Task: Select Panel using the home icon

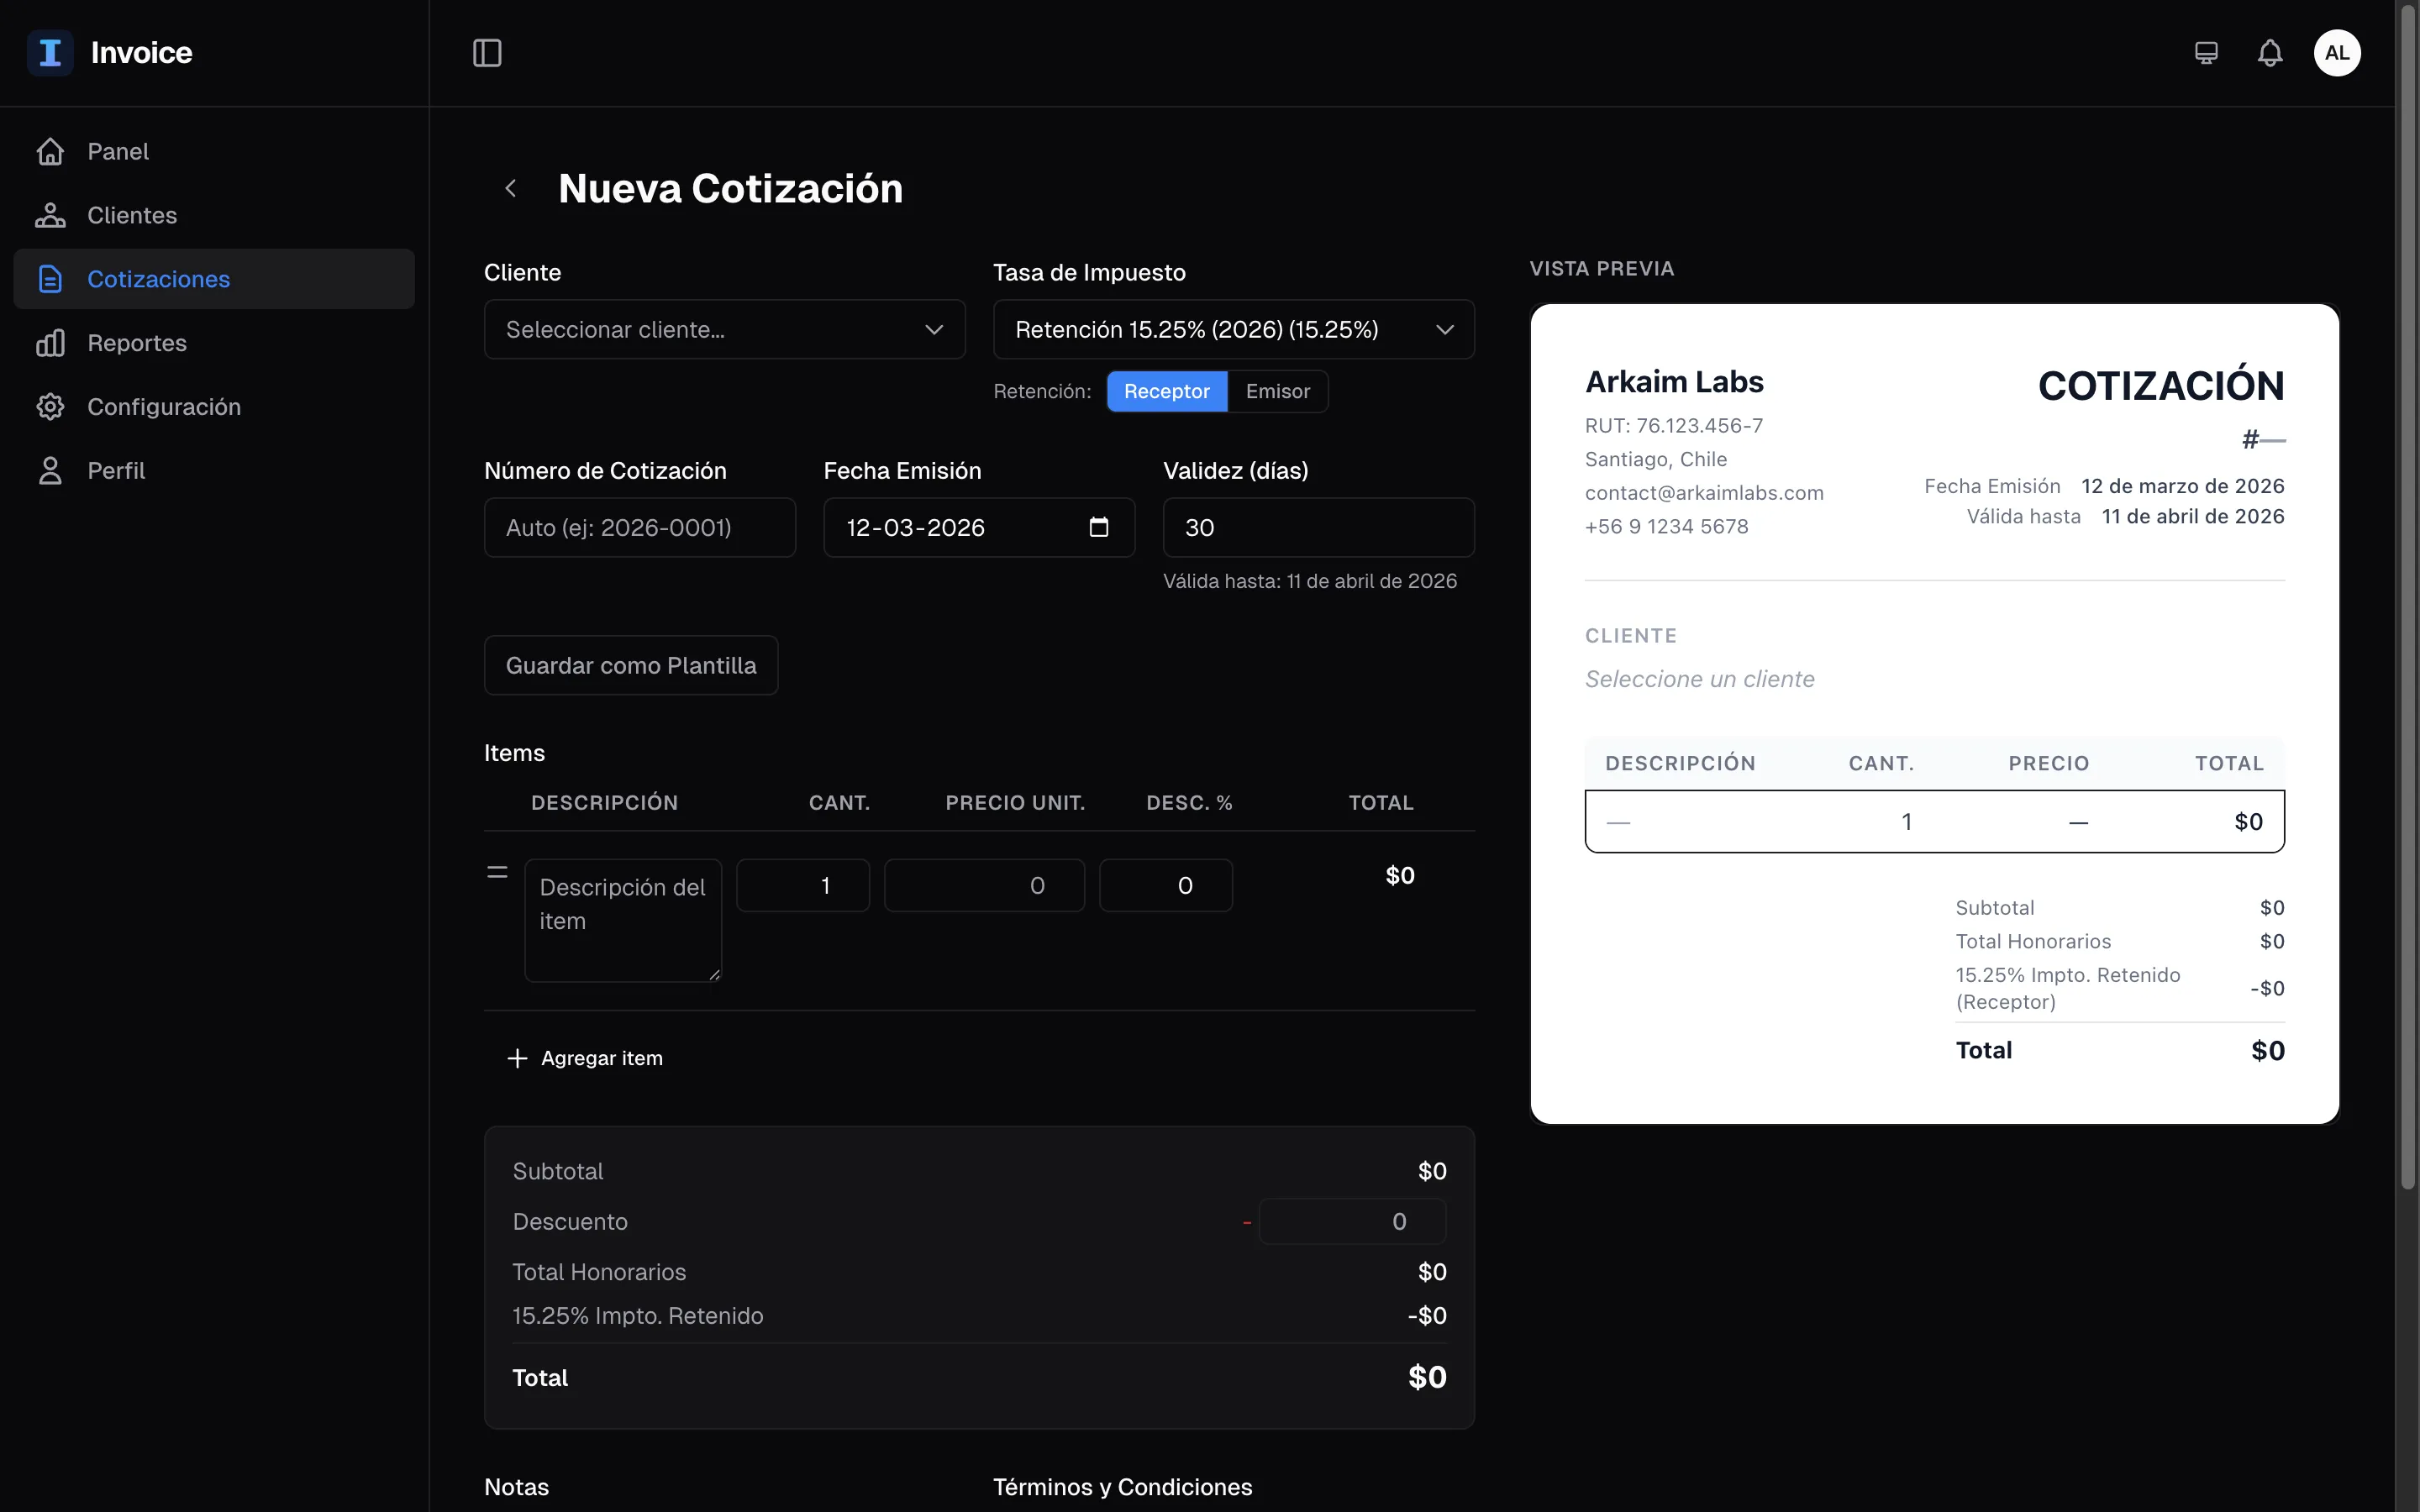Action: [51, 150]
